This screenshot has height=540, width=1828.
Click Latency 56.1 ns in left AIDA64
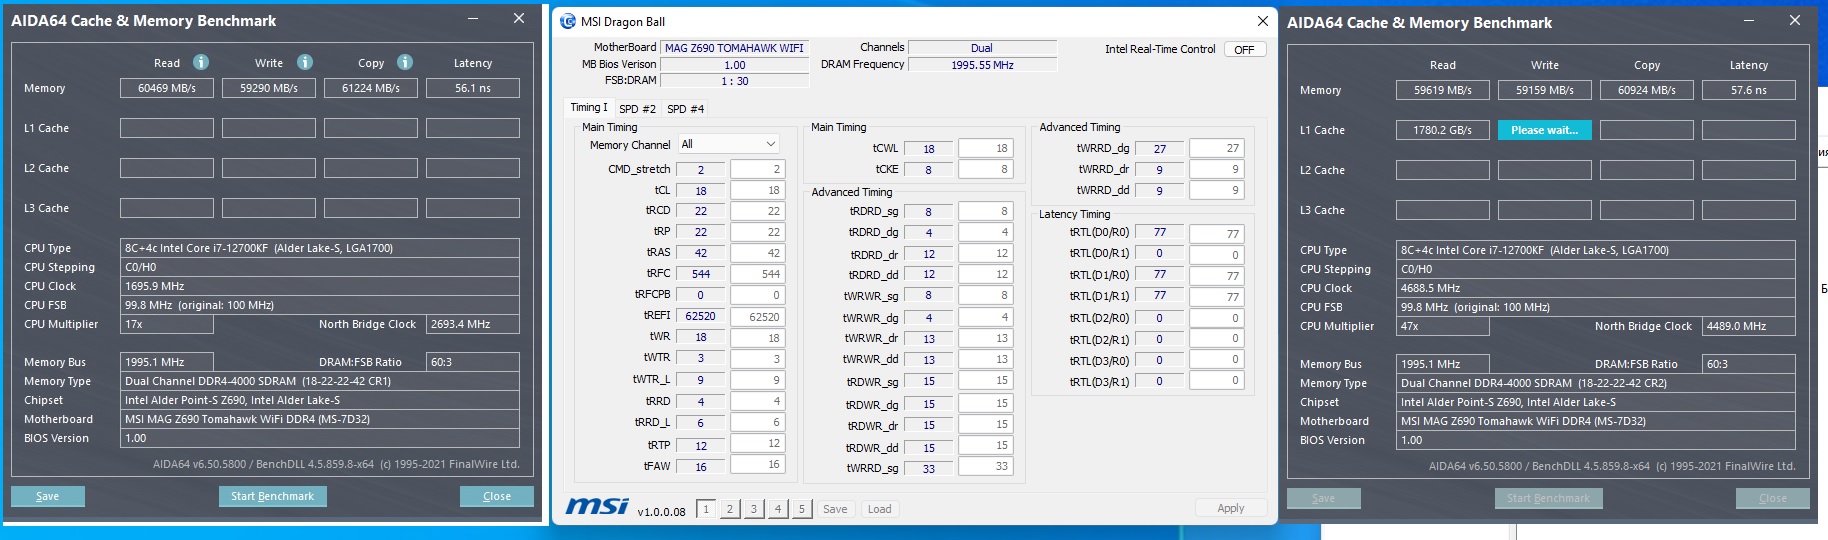[473, 88]
